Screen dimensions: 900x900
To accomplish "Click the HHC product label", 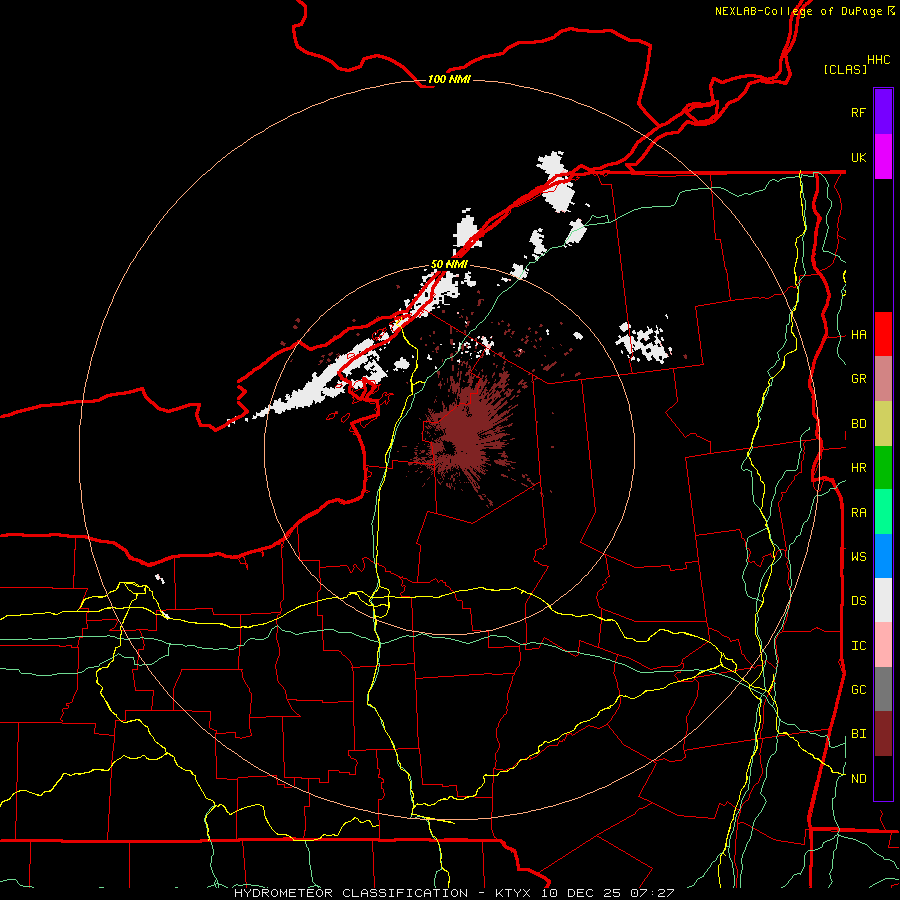I will [878, 60].
